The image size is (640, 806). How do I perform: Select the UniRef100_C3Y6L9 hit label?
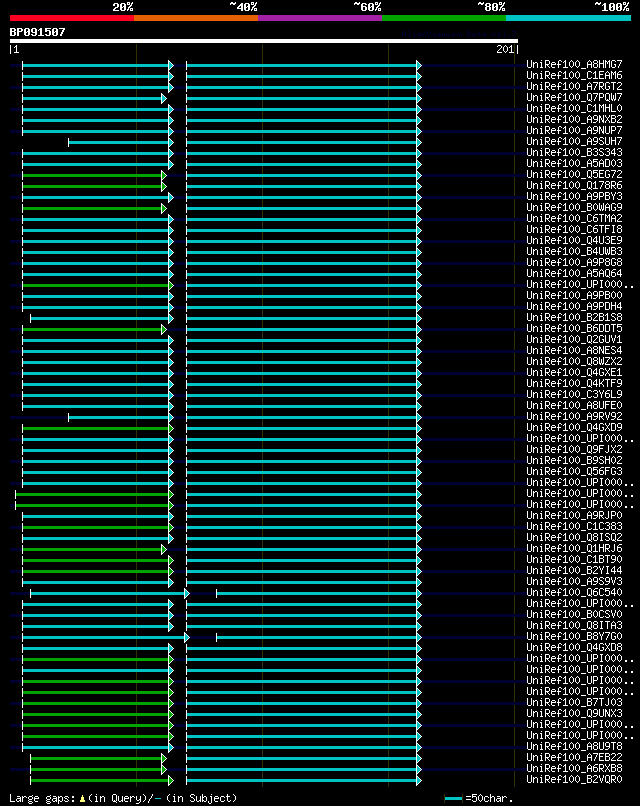pyautogui.click(x=574, y=394)
